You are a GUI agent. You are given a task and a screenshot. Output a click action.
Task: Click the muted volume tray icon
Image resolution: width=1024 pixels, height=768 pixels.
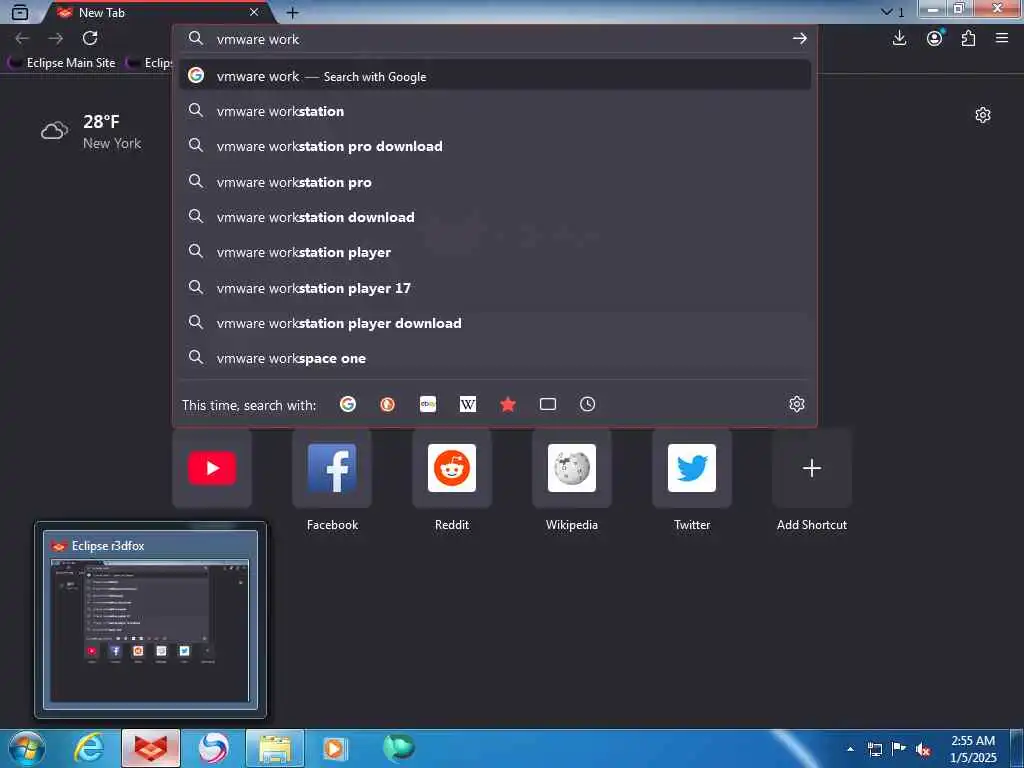pyautogui.click(x=923, y=749)
